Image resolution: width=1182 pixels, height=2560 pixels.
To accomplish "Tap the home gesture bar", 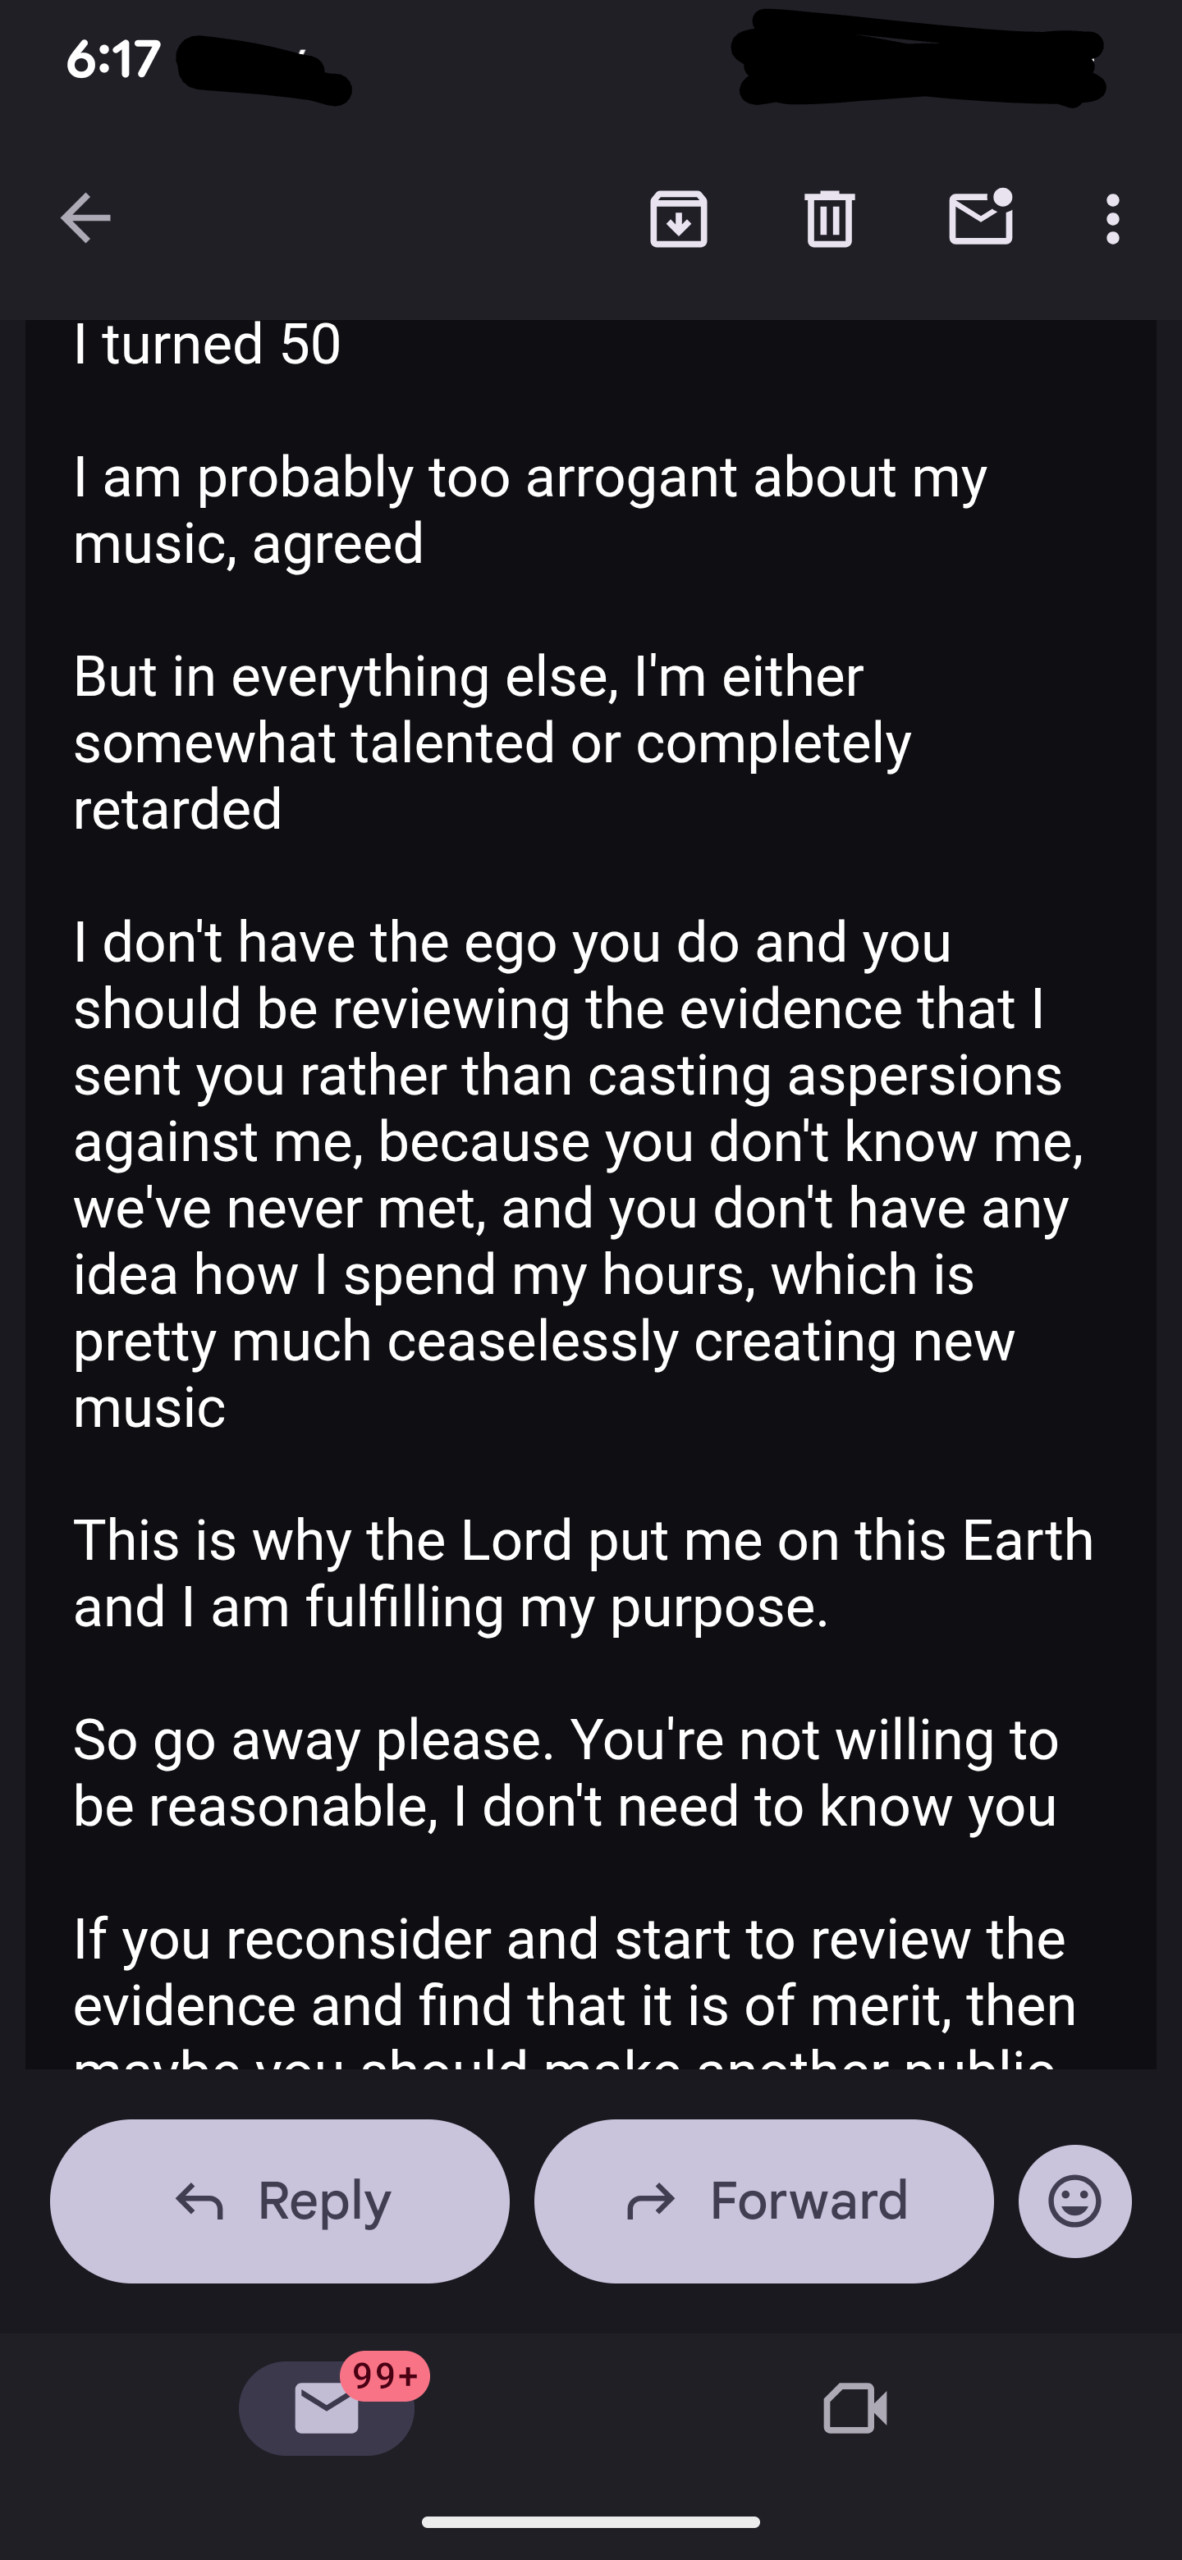I will [591, 2522].
